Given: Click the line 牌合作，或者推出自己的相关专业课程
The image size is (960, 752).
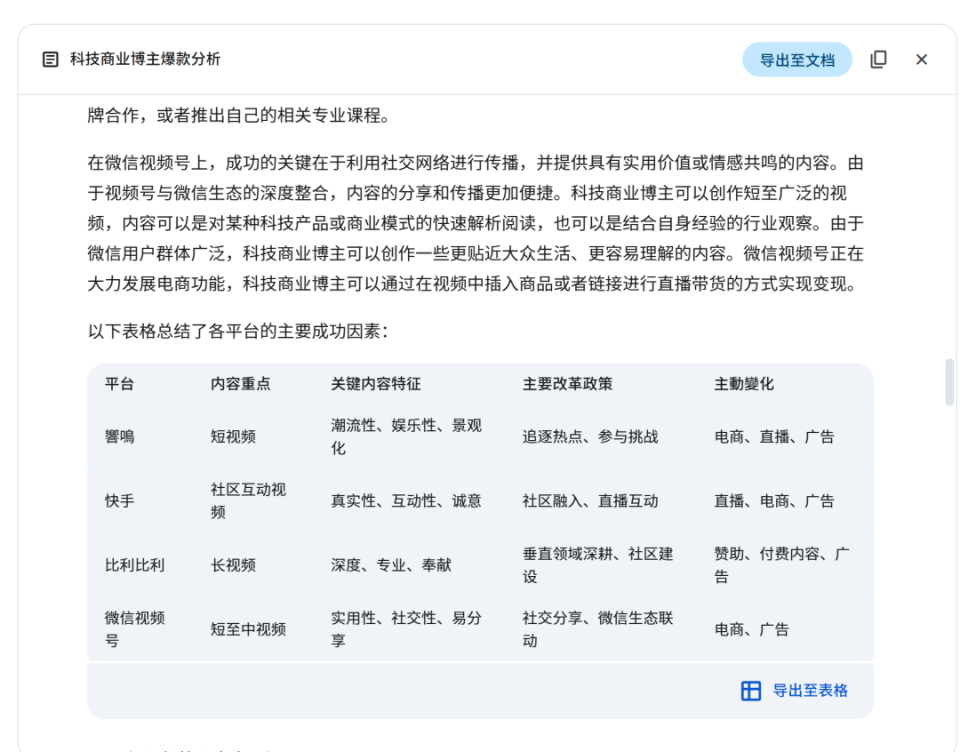Looking at the screenshot, I should (239, 115).
